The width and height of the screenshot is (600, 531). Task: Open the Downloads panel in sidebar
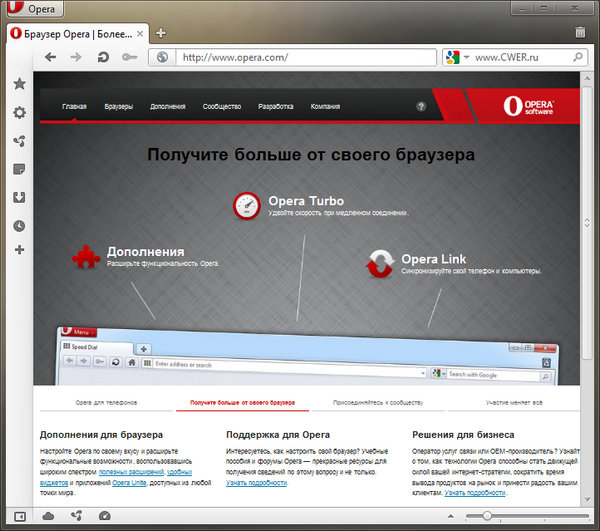tap(19, 197)
